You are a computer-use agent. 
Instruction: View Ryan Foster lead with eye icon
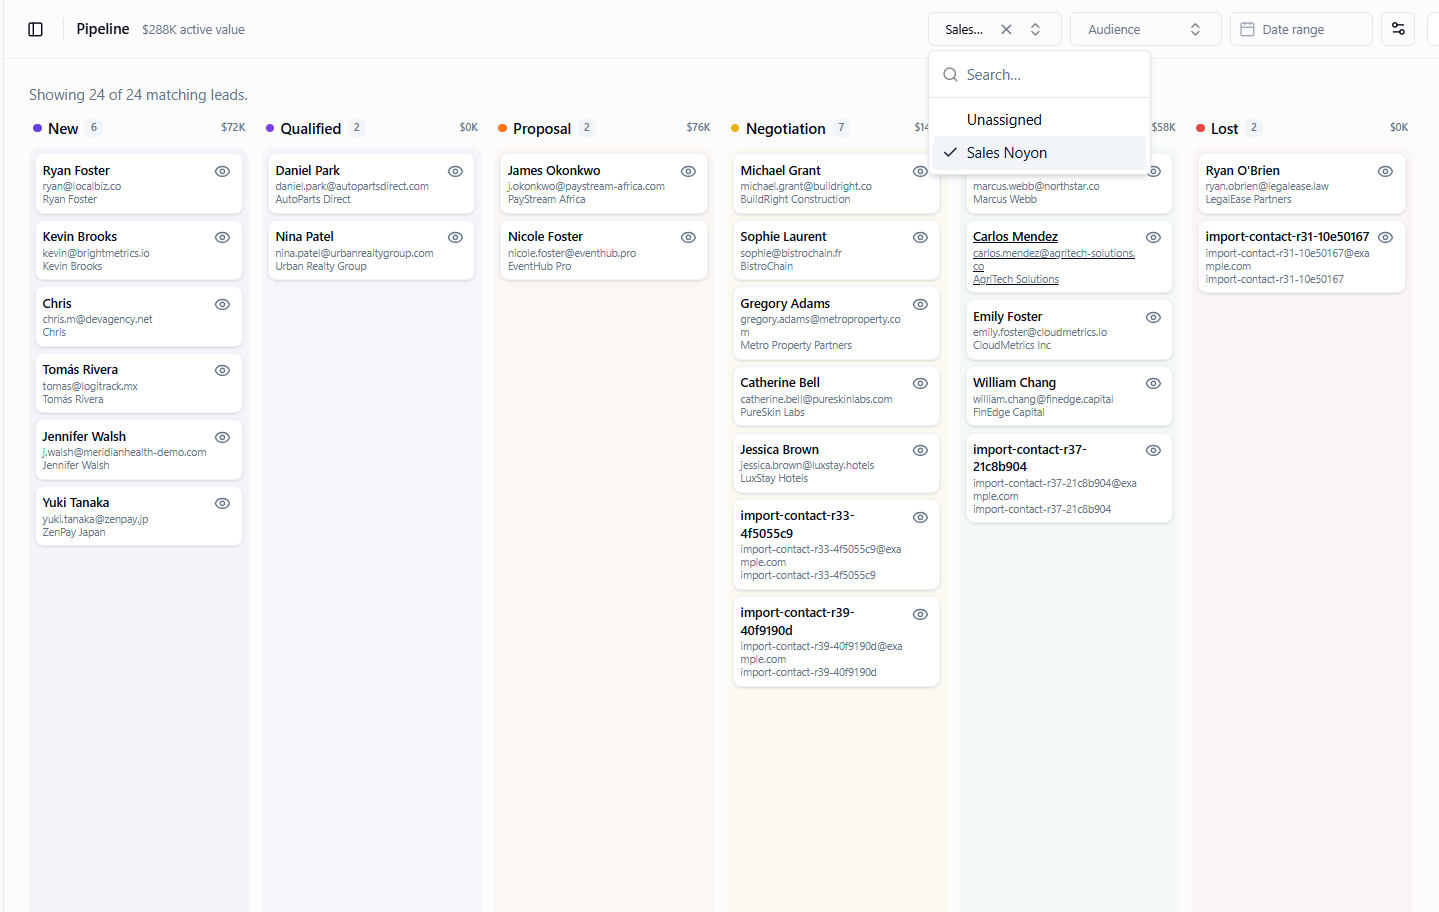pos(222,172)
